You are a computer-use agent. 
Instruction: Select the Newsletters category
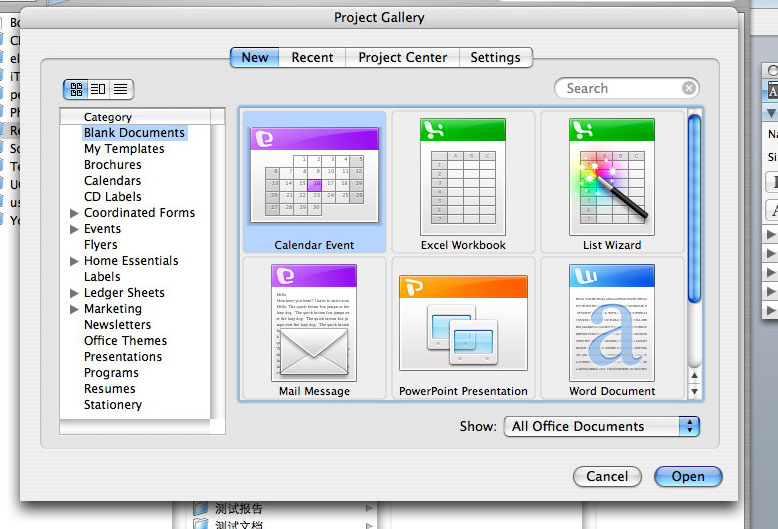click(x=118, y=325)
